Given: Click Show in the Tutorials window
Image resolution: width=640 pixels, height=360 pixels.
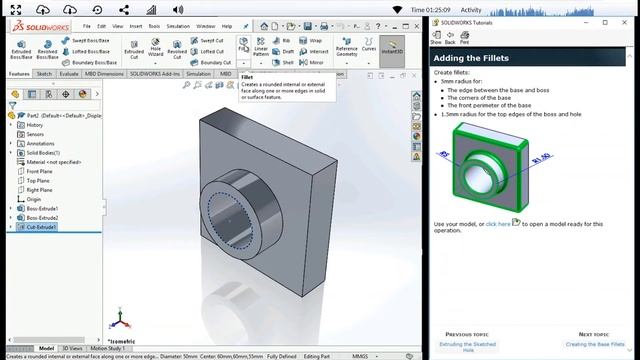Looking at the screenshot, I should [x=436, y=37].
